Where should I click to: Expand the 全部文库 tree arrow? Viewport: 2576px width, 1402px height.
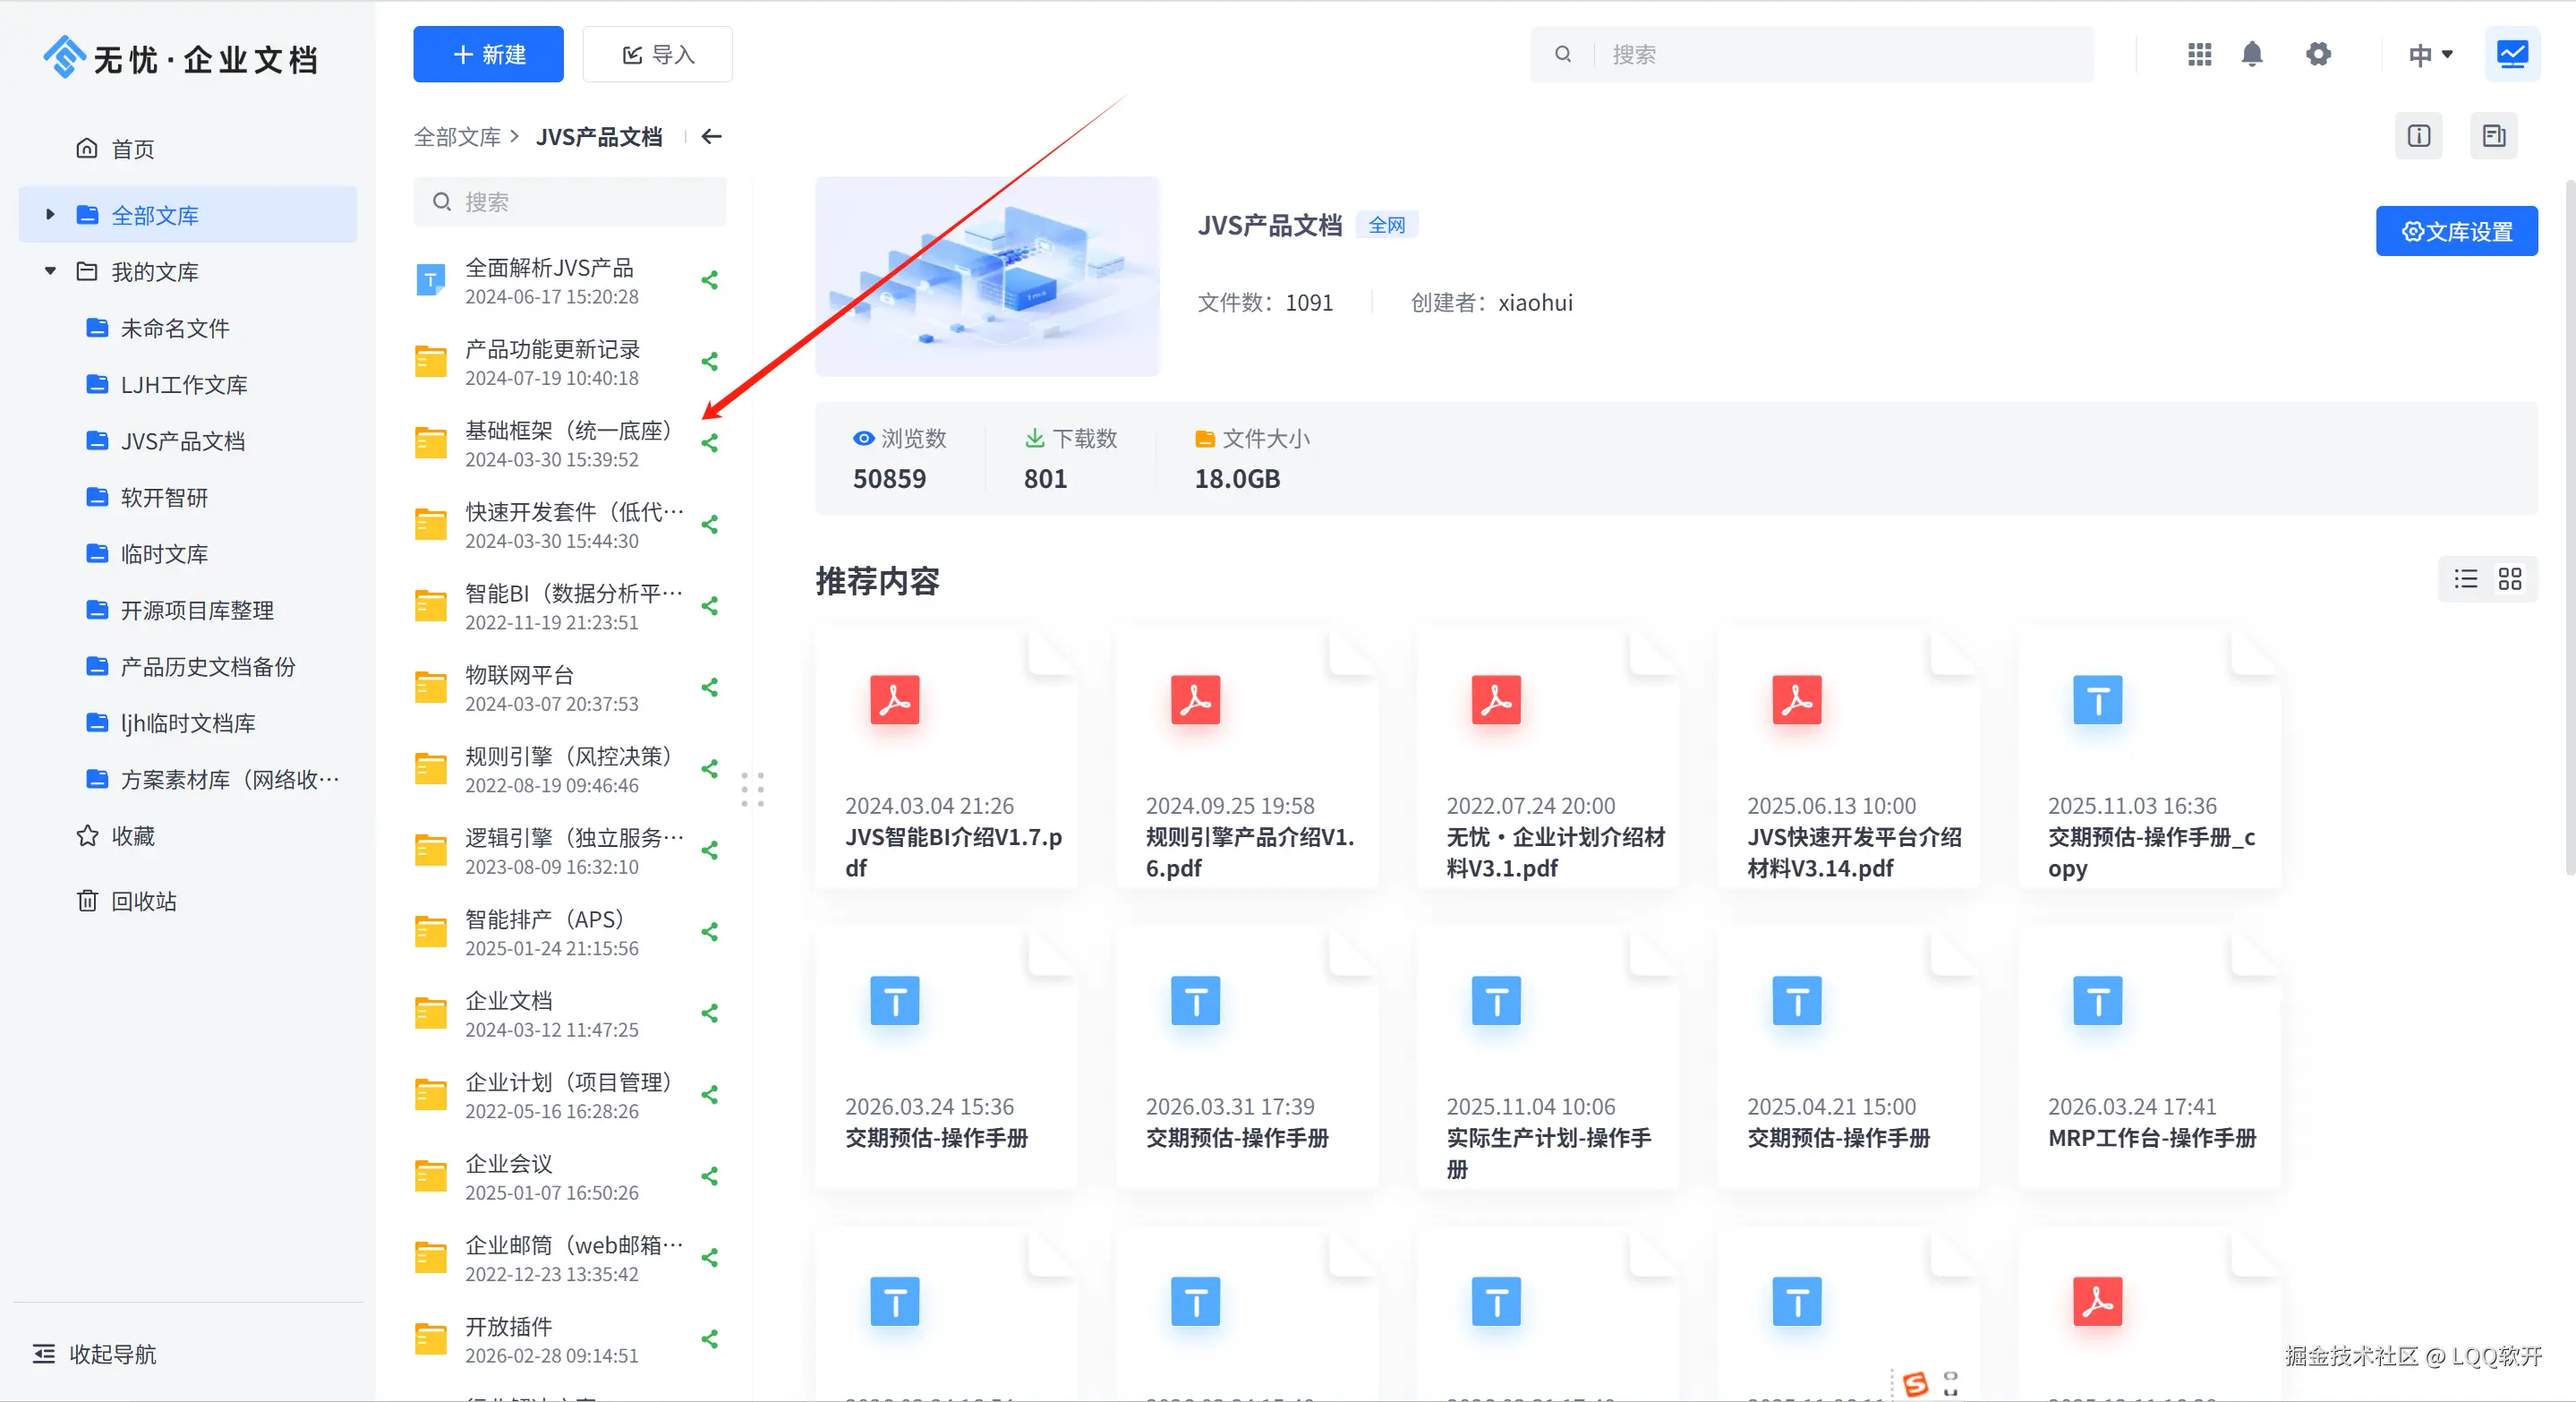coord(50,215)
